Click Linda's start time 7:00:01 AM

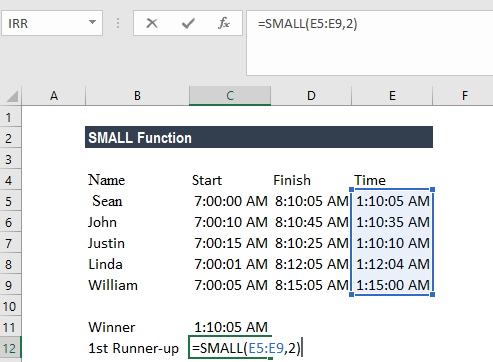[230, 264]
